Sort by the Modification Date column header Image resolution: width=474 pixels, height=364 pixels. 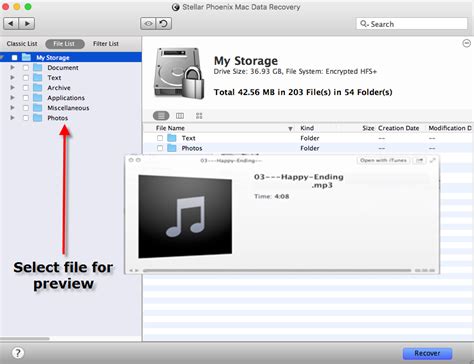click(450, 128)
